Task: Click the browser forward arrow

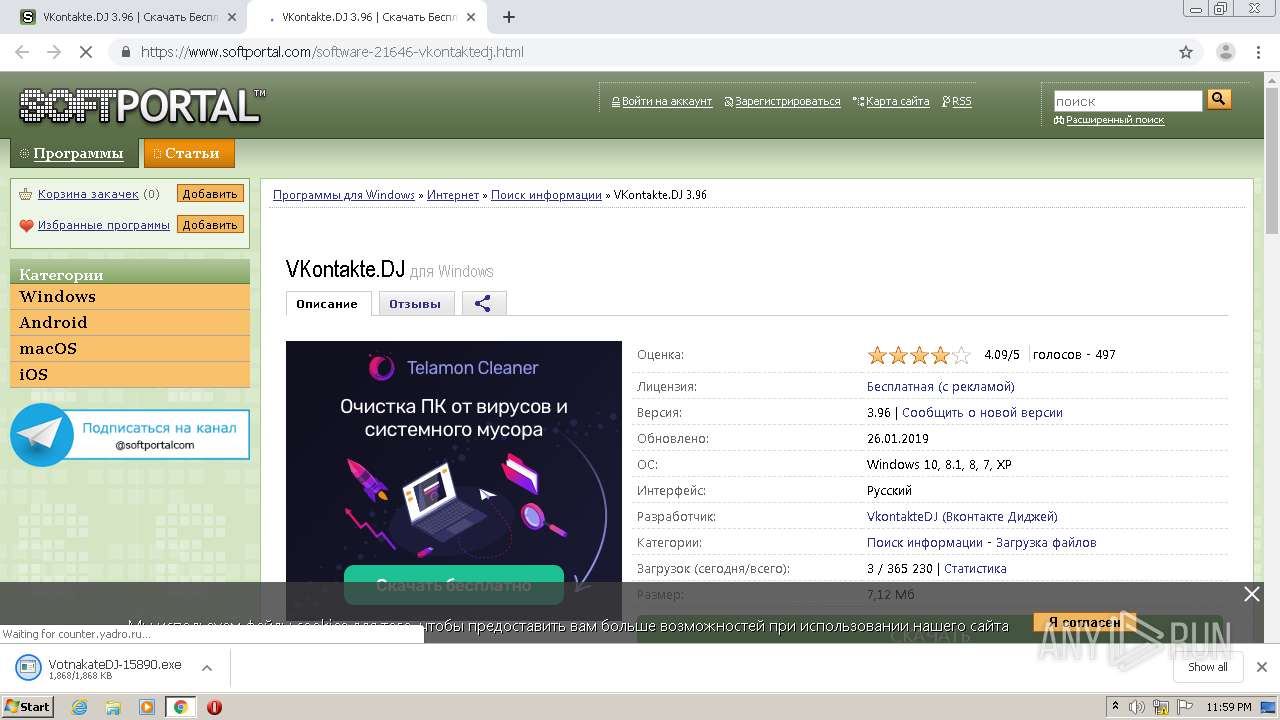Action: click(54, 52)
